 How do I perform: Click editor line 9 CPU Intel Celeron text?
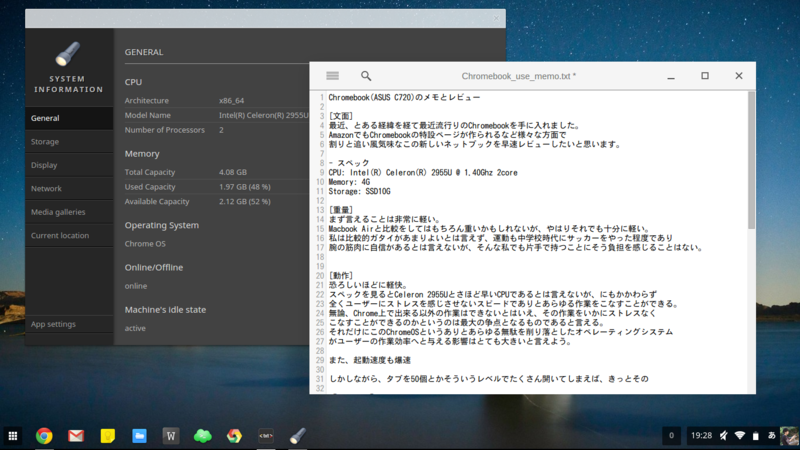point(423,172)
